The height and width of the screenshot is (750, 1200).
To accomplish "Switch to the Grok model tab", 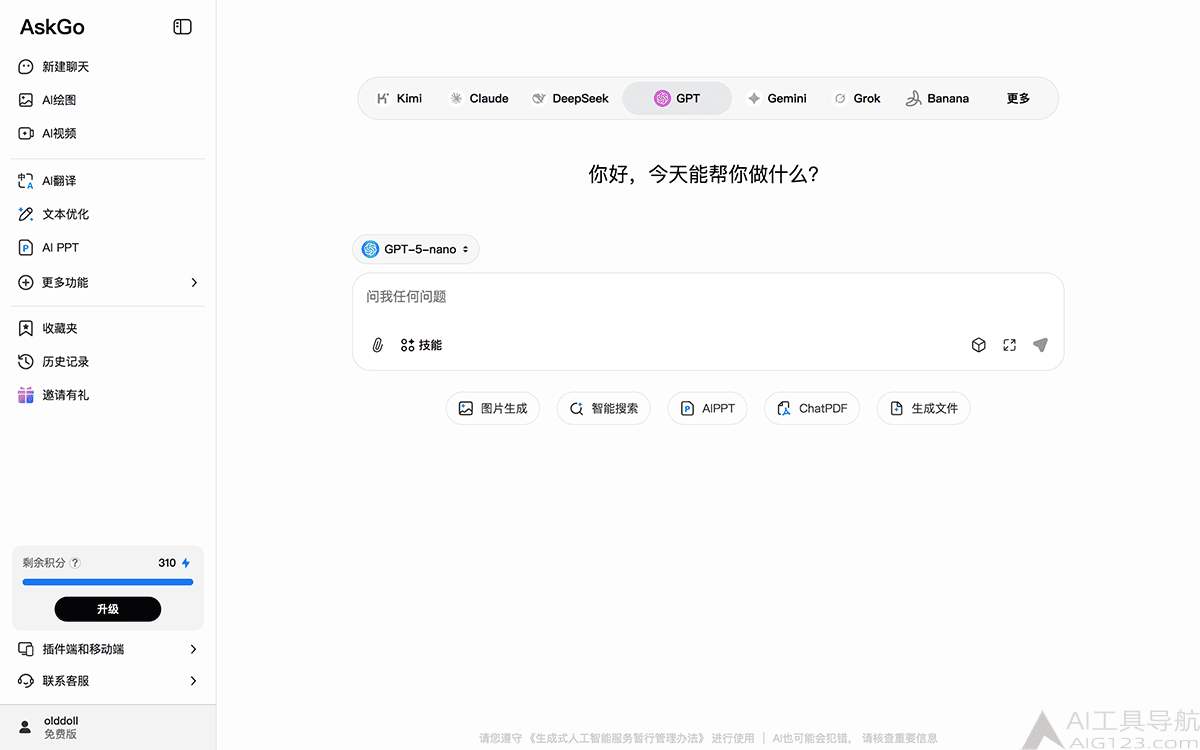I will pos(857,98).
